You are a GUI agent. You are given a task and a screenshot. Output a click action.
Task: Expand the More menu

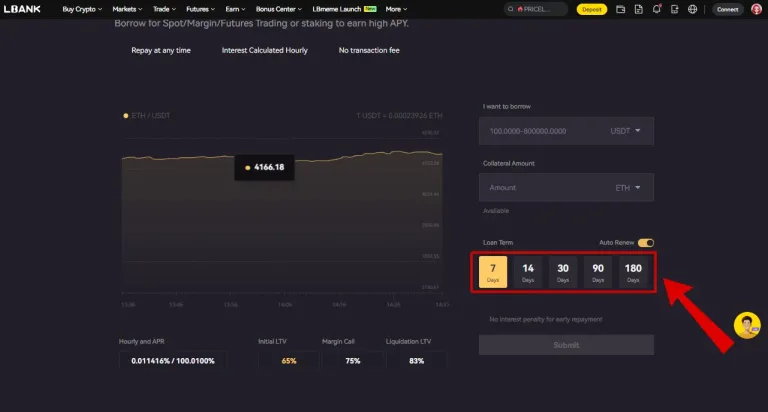pyautogui.click(x=396, y=9)
